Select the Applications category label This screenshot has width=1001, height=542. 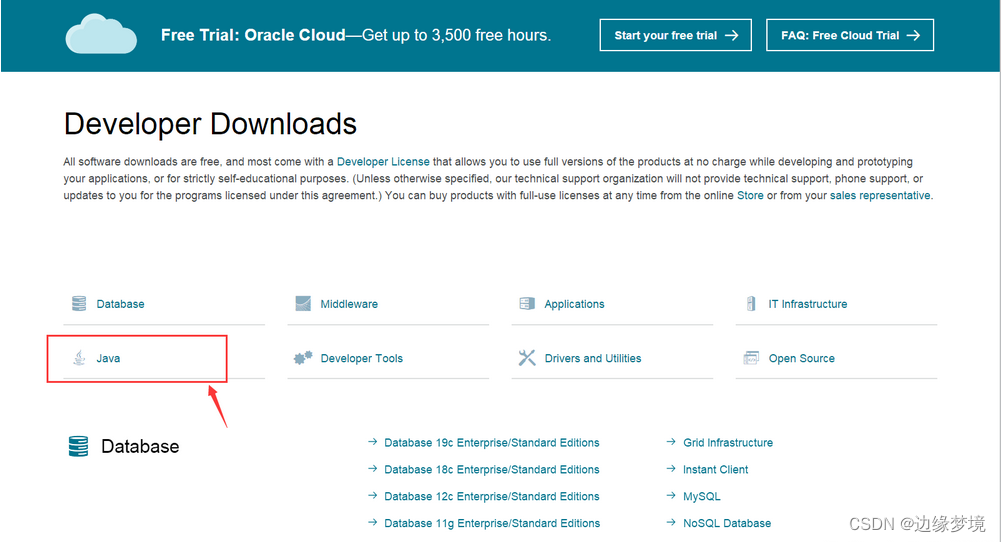click(x=574, y=305)
